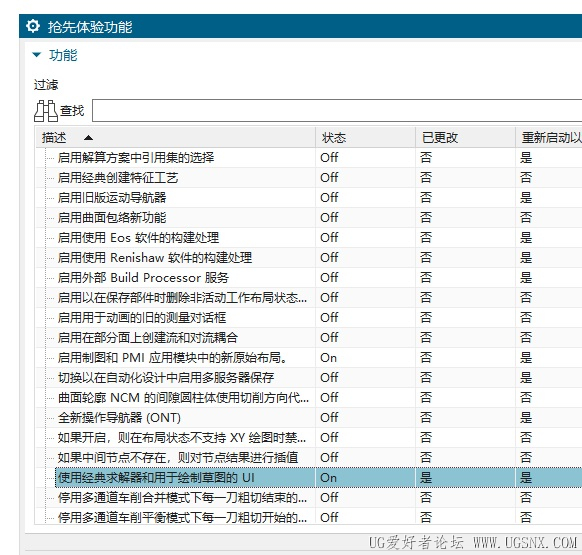Click the sort arrow in 描述 header

click(88, 138)
